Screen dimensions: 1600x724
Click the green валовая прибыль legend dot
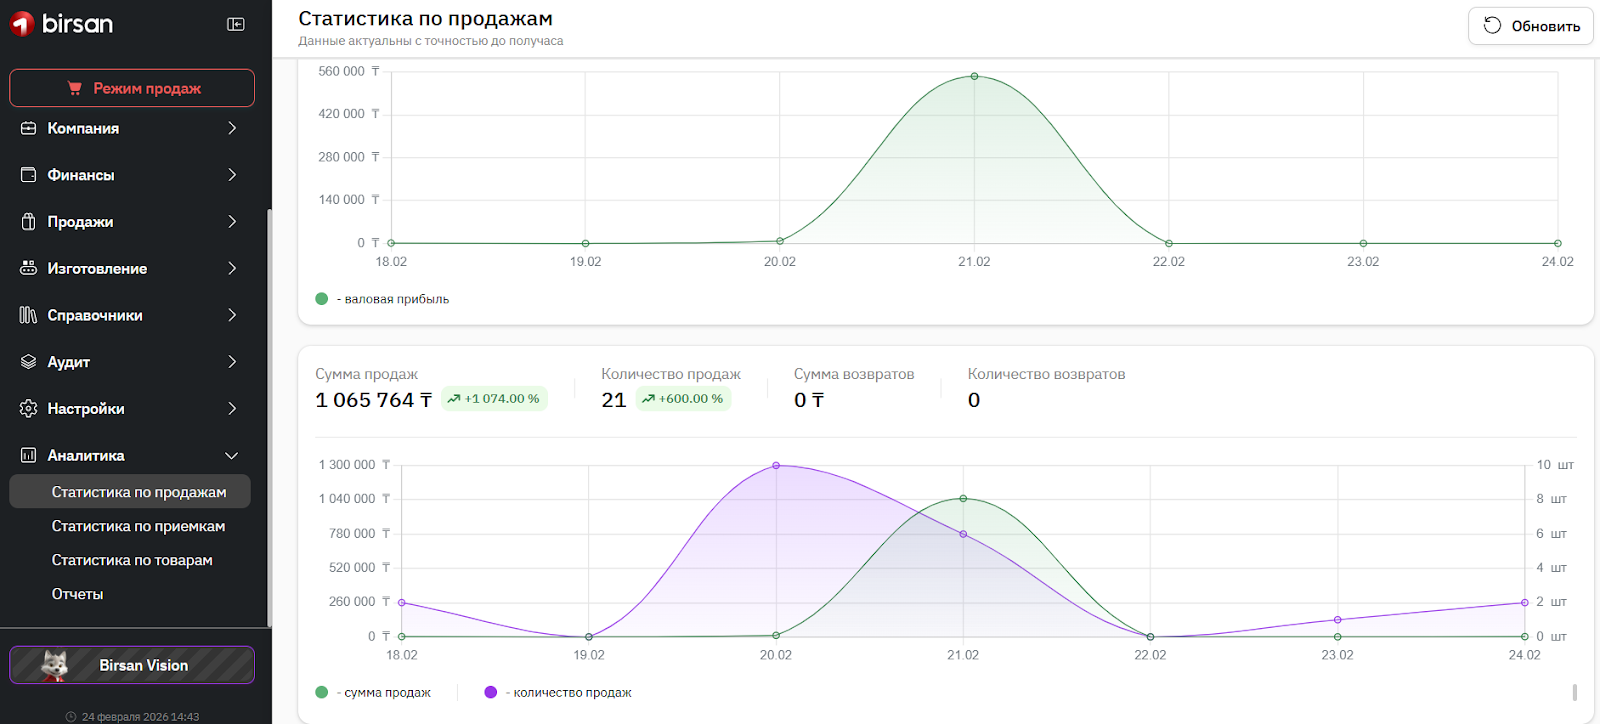tap(322, 299)
